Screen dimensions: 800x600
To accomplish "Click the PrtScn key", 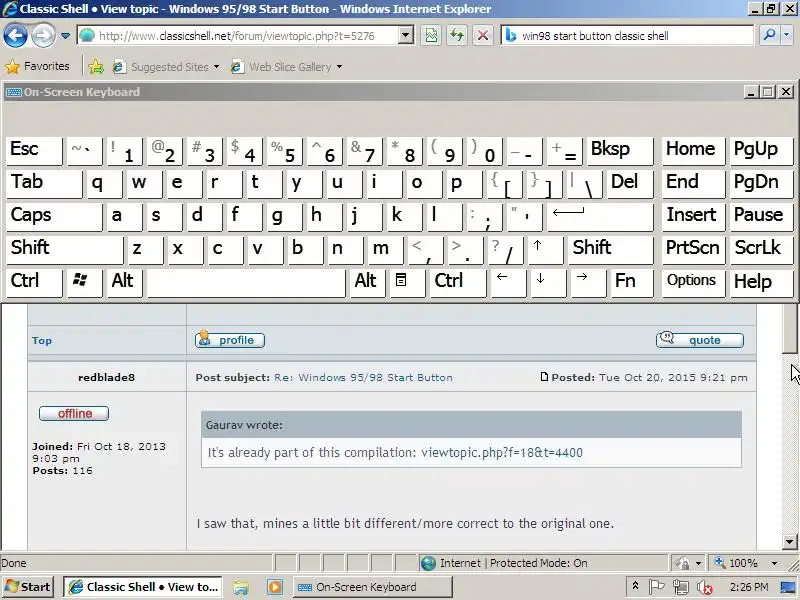I will pyautogui.click(x=693, y=250).
